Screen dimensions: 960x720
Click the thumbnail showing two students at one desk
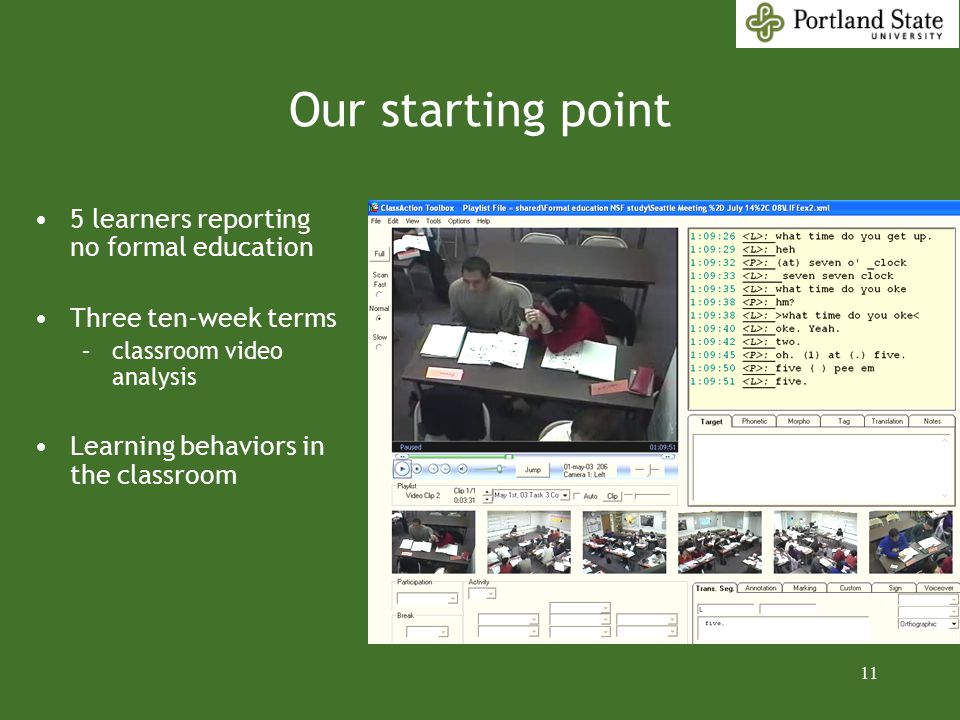click(433, 542)
